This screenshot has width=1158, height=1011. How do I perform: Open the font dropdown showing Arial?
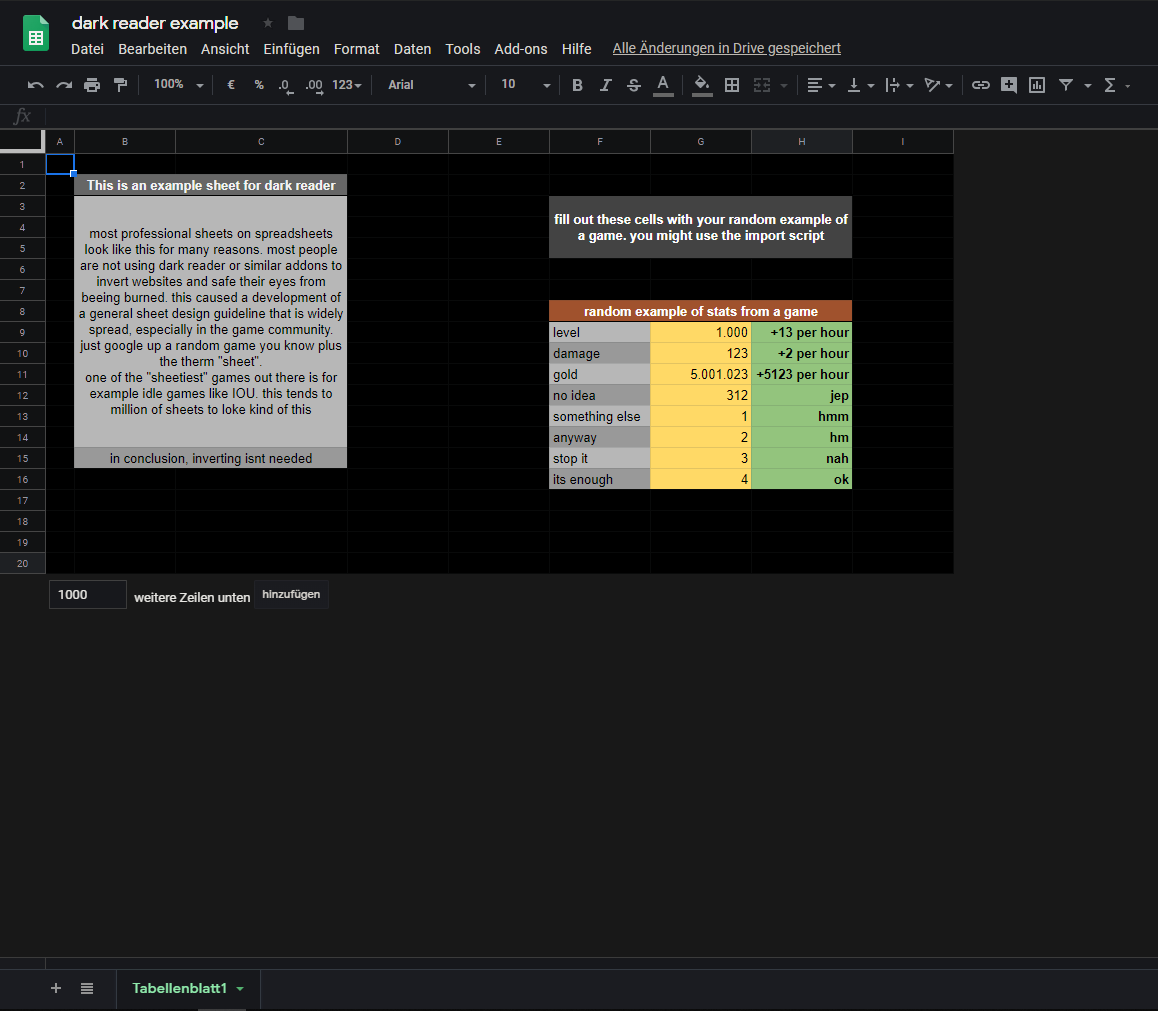pos(429,85)
